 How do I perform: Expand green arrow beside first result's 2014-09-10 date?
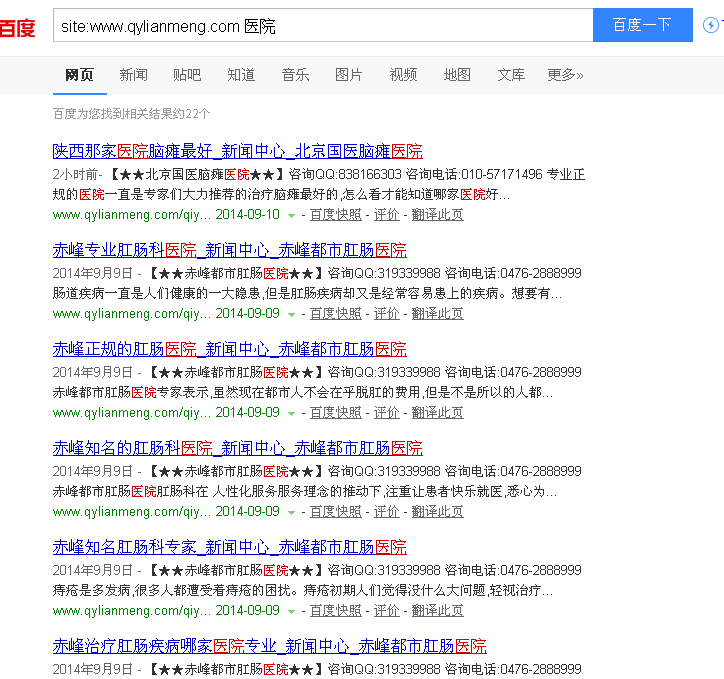(292, 215)
